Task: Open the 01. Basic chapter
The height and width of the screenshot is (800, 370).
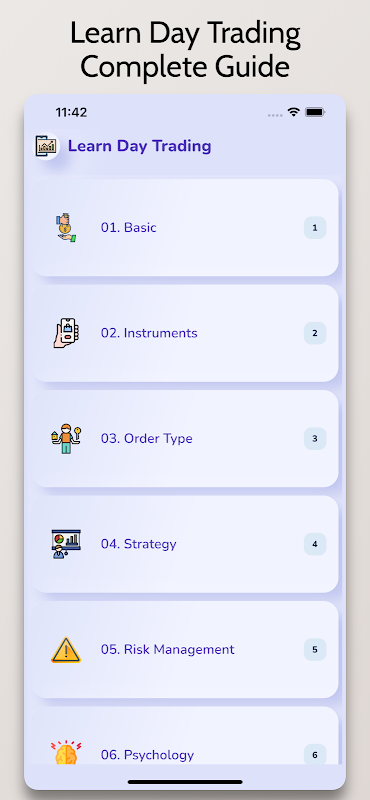Action: point(185,228)
